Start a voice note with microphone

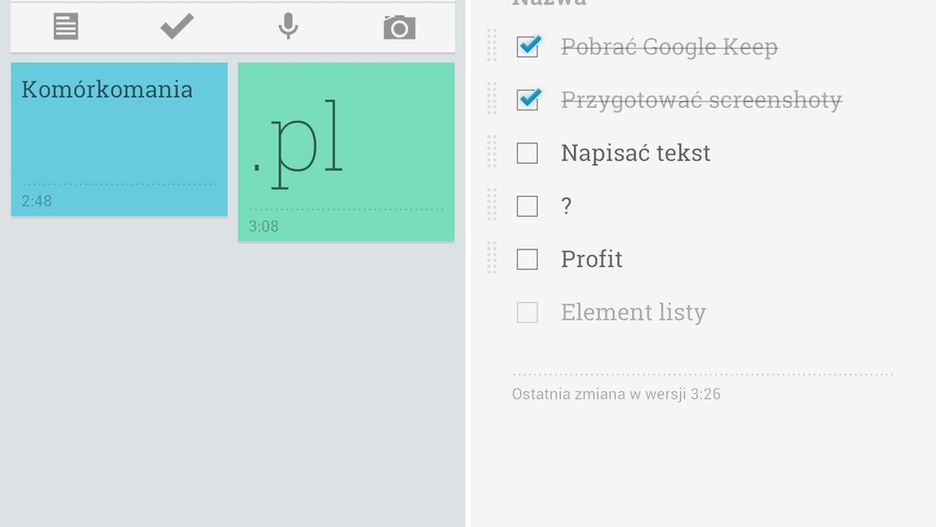pyautogui.click(x=288, y=27)
